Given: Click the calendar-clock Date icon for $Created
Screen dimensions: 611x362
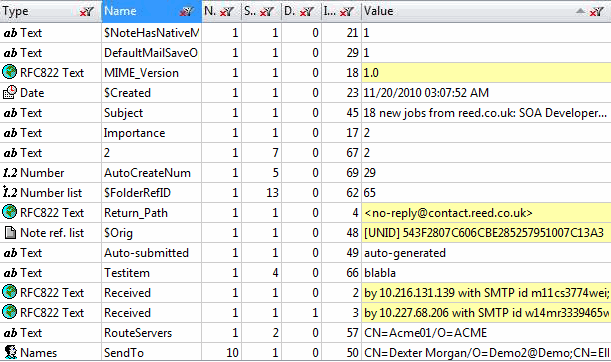Looking at the screenshot, I should (10, 92).
